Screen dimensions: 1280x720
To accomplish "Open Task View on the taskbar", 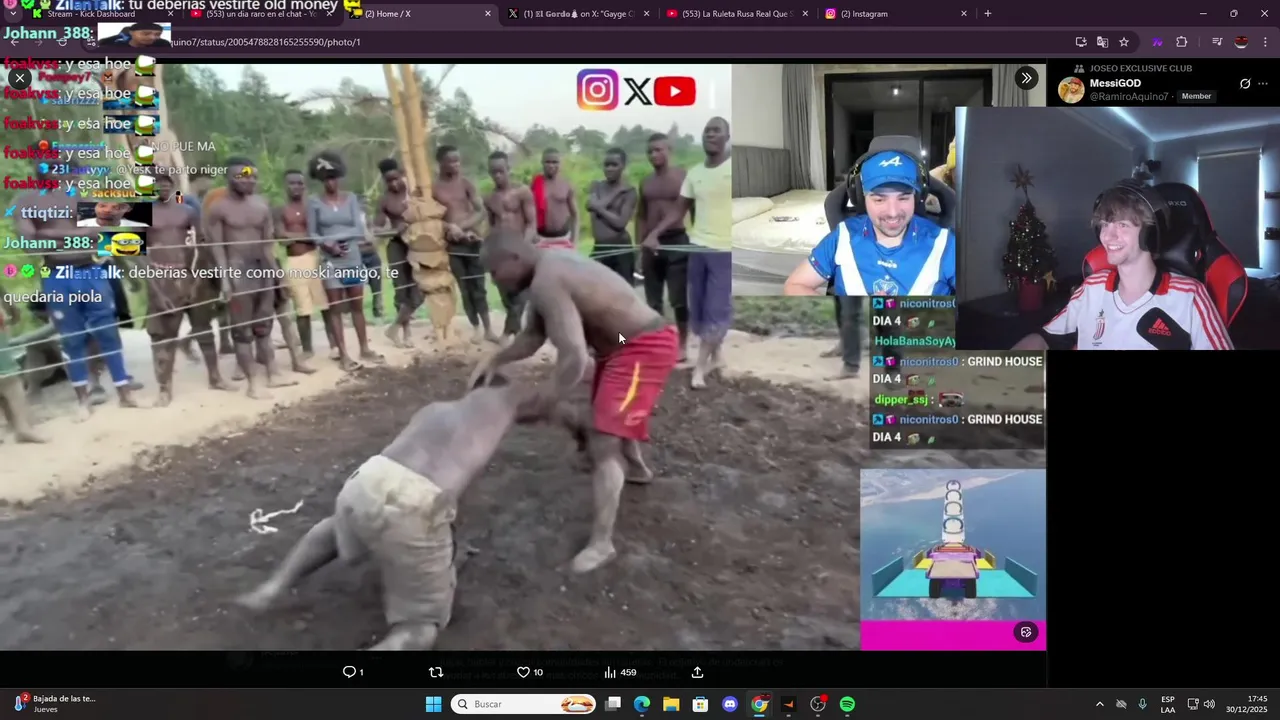I will tap(613, 704).
